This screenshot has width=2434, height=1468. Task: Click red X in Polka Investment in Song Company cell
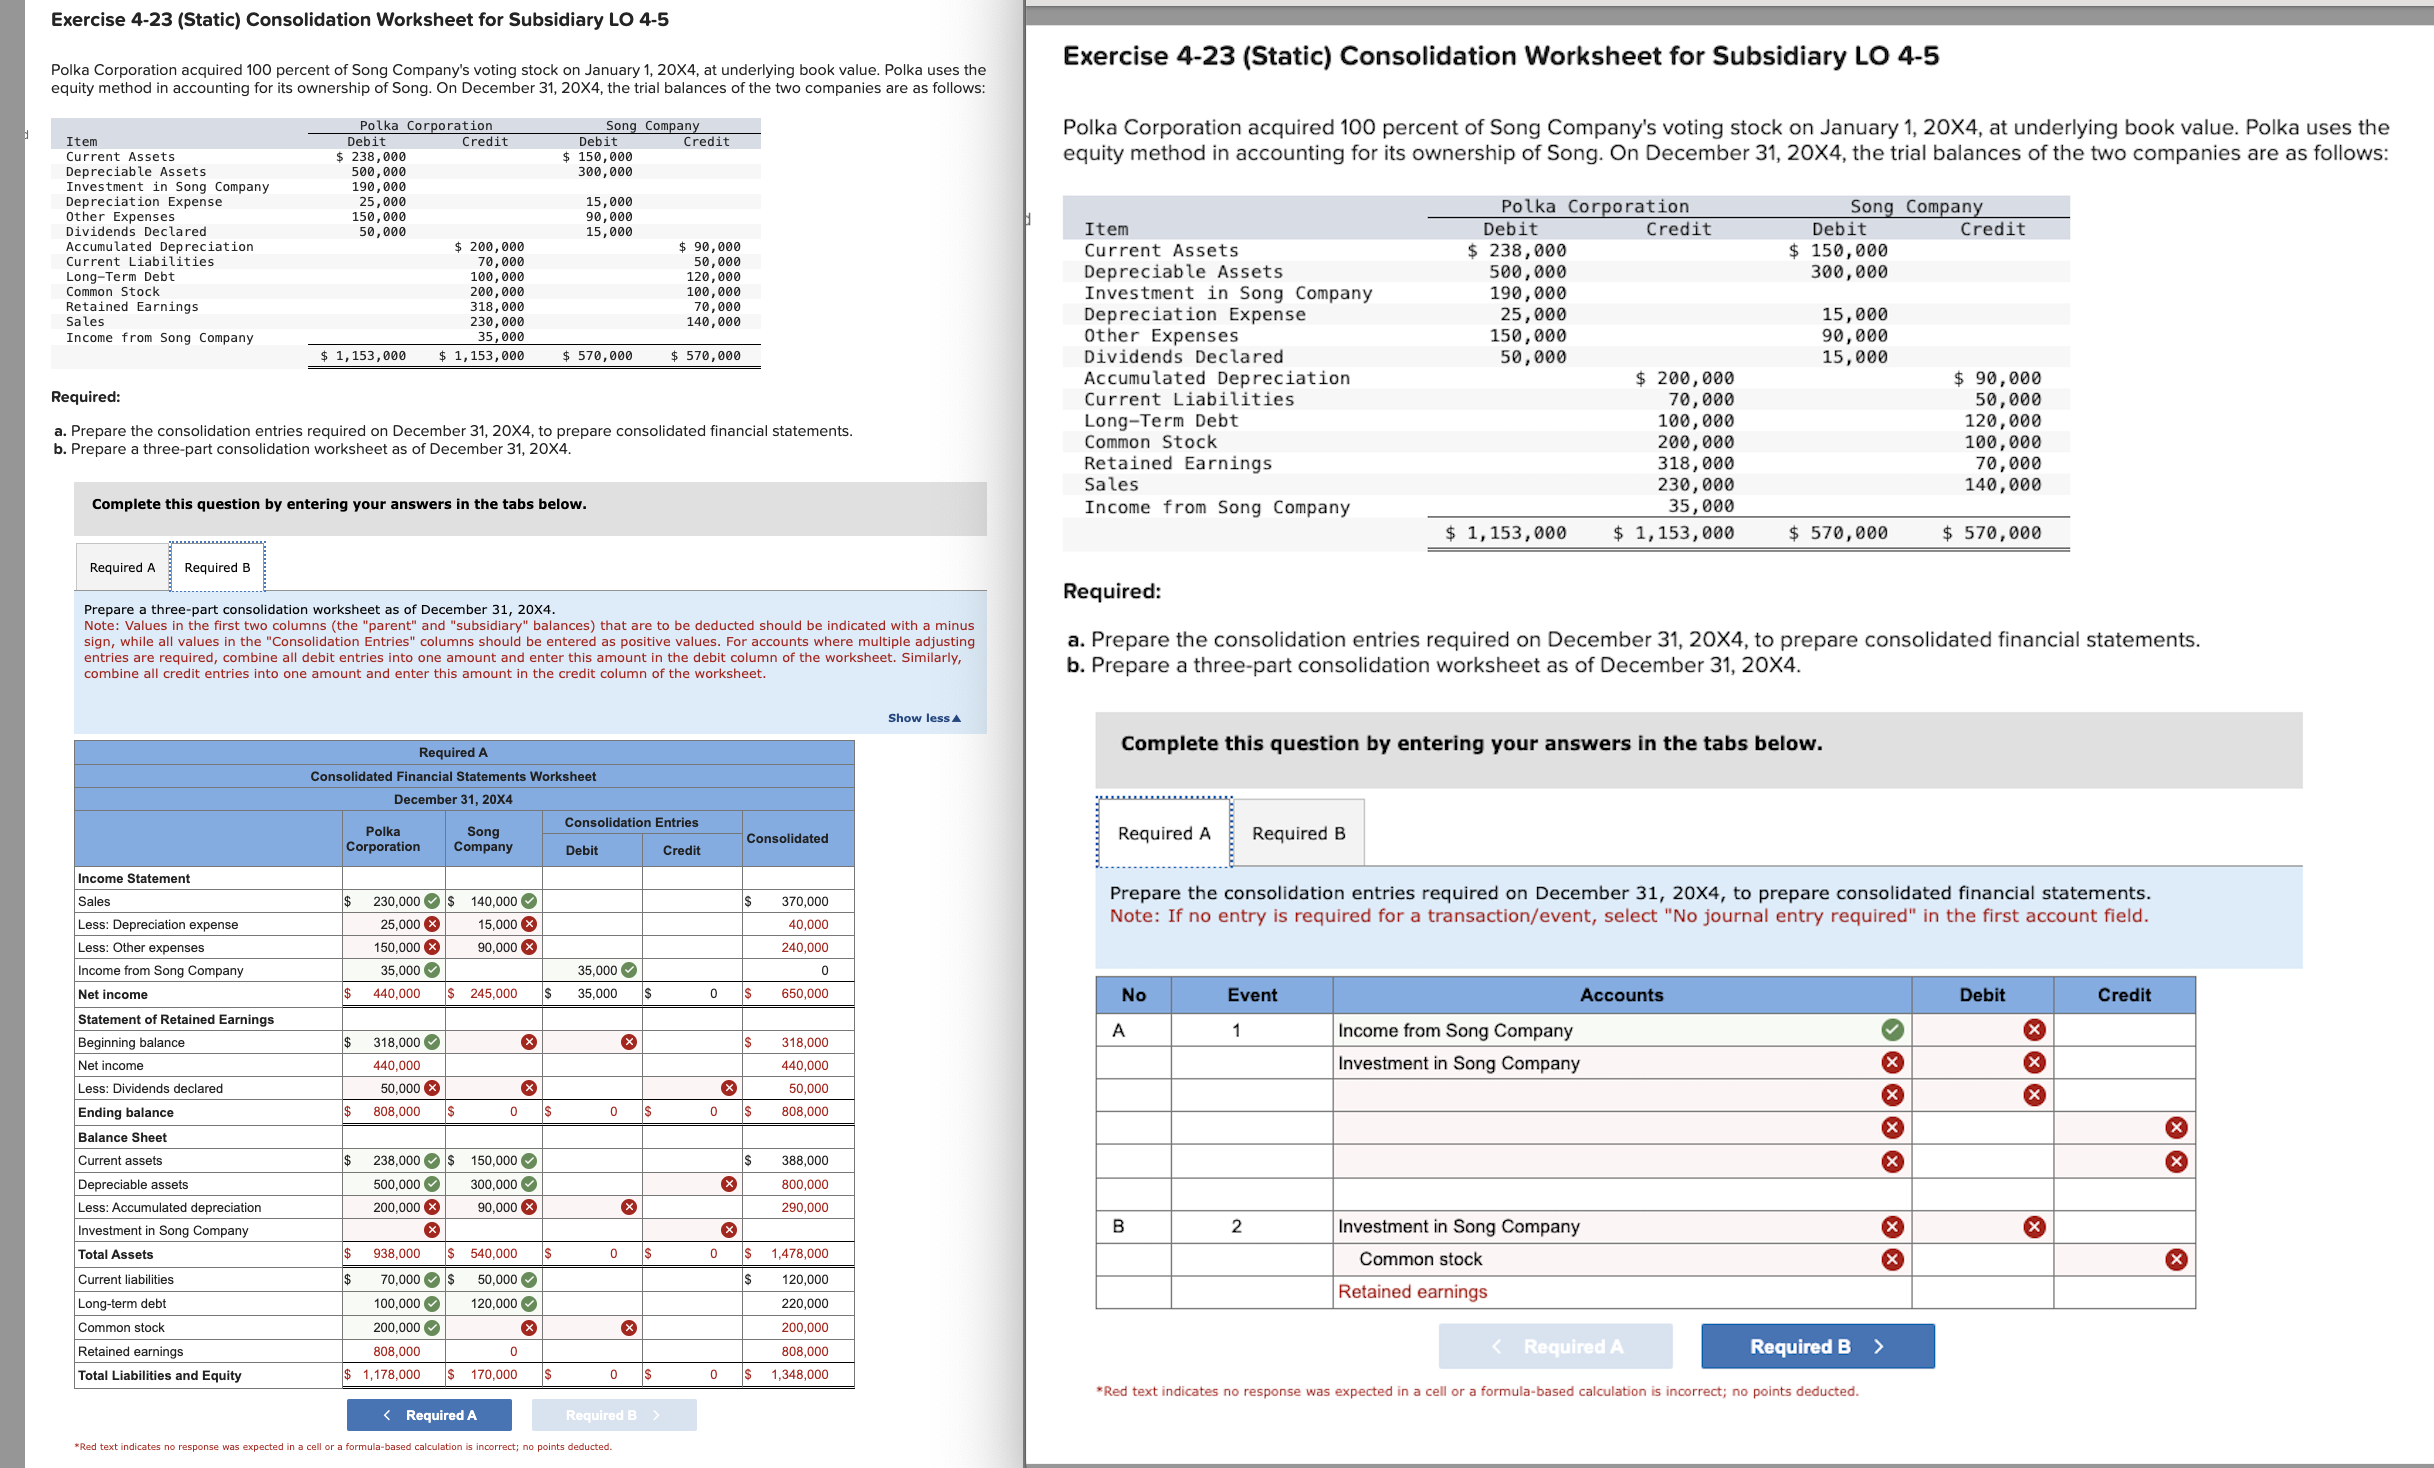432,1230
